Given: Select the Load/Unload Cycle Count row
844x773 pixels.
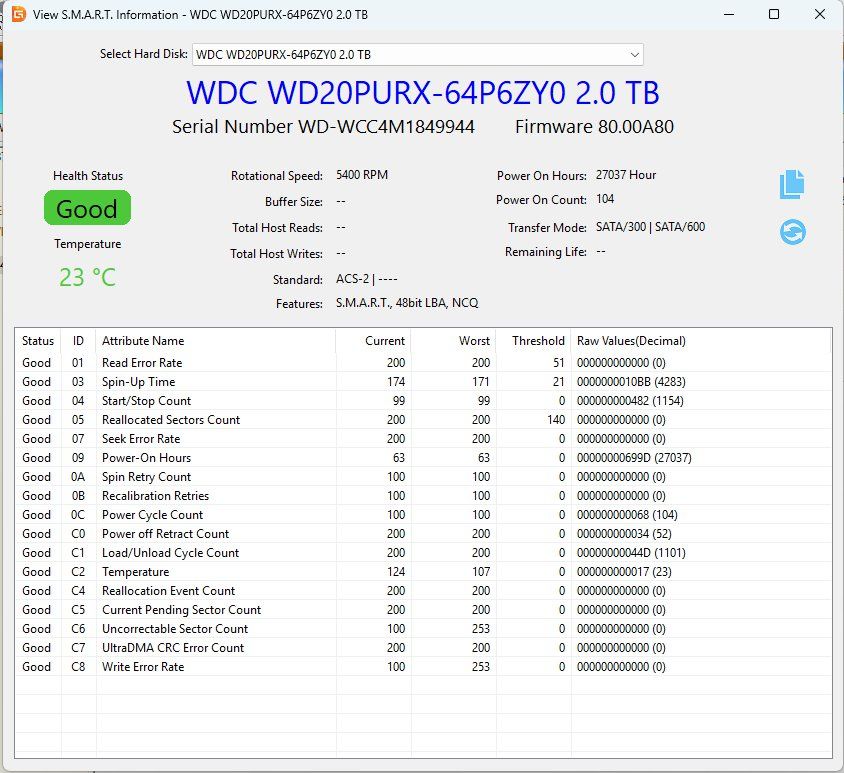Looking at the screenshot, I should [x=423, y=553].
